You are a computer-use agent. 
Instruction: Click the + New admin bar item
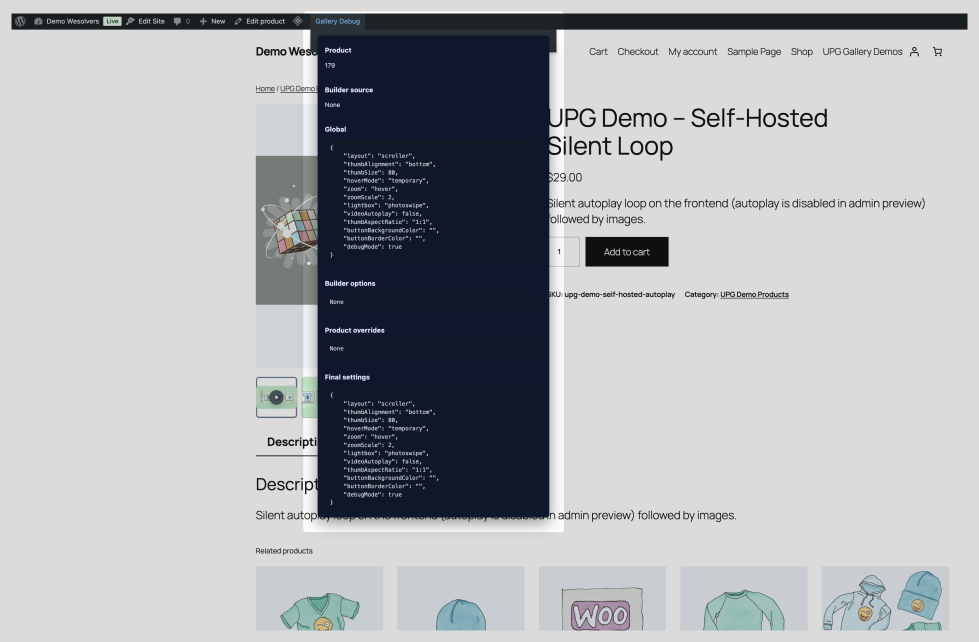pos(212,21)
